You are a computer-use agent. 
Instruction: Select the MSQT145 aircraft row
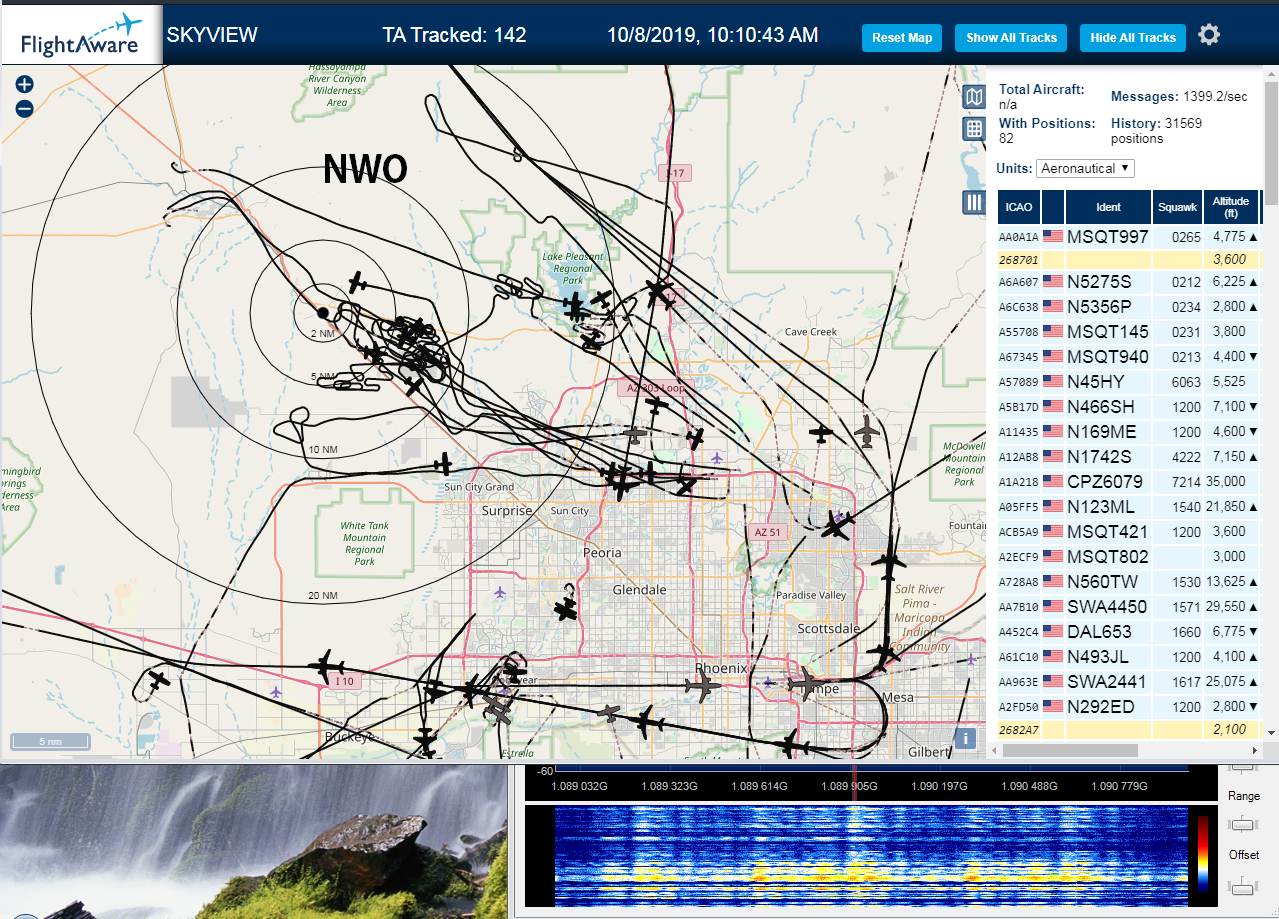pos(1130,332)
